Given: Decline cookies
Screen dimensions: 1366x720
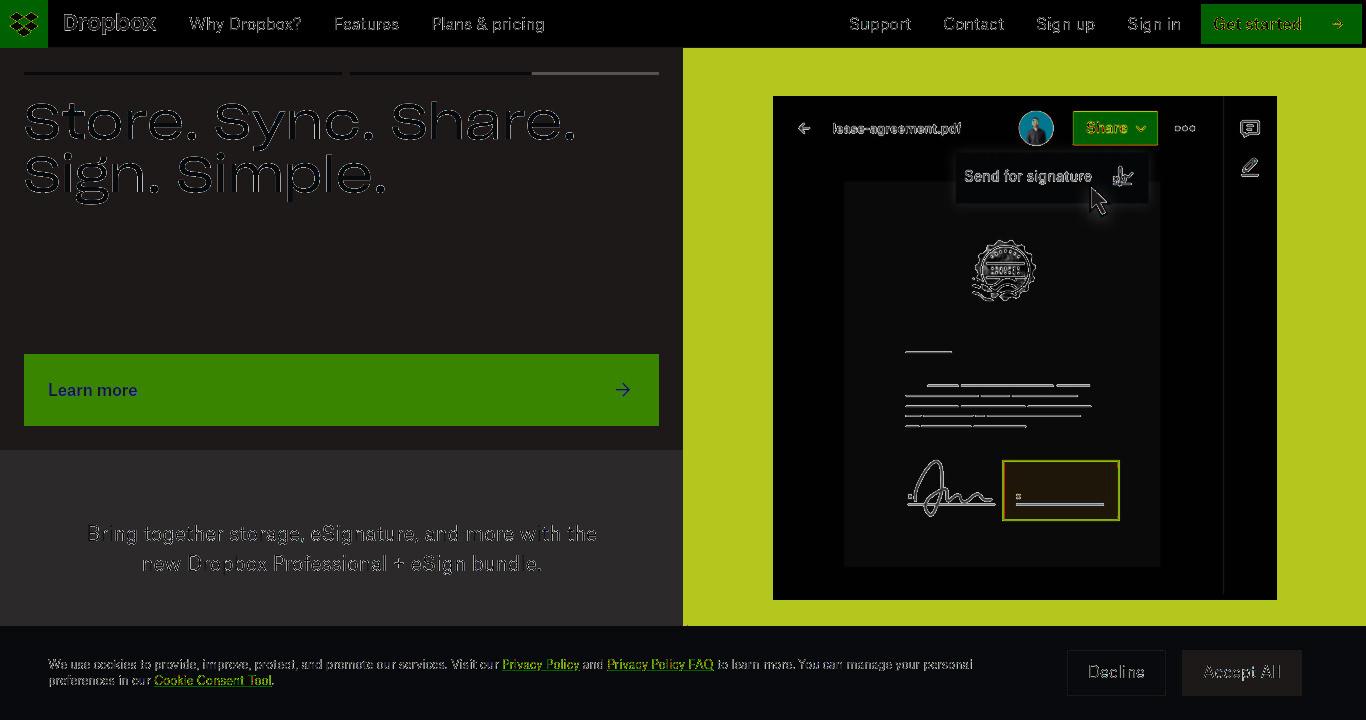Looking at the screenshot, I should click(x=1116, y=672).
